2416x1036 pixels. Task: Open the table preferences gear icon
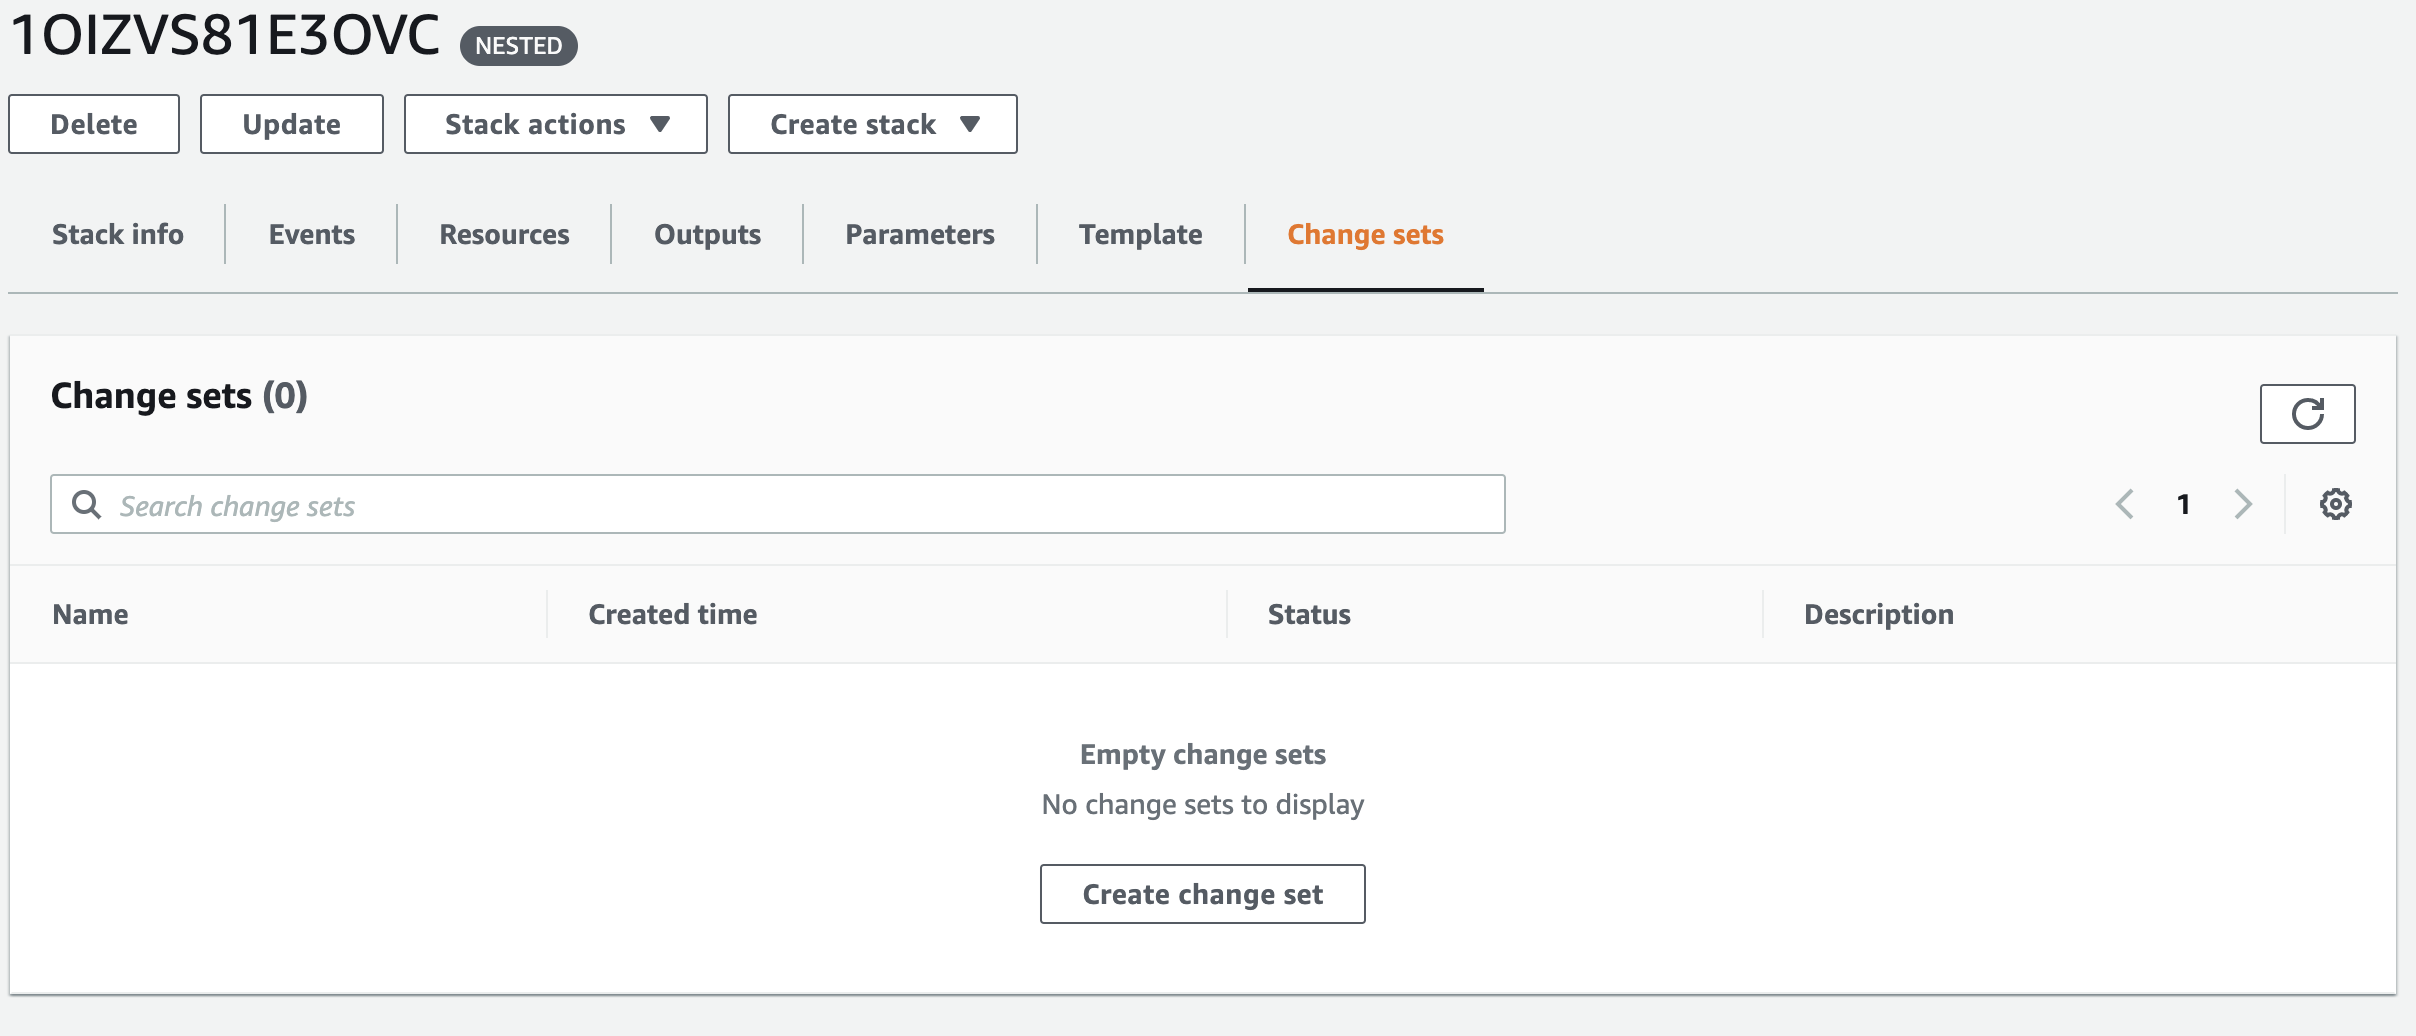(2335, 503)
